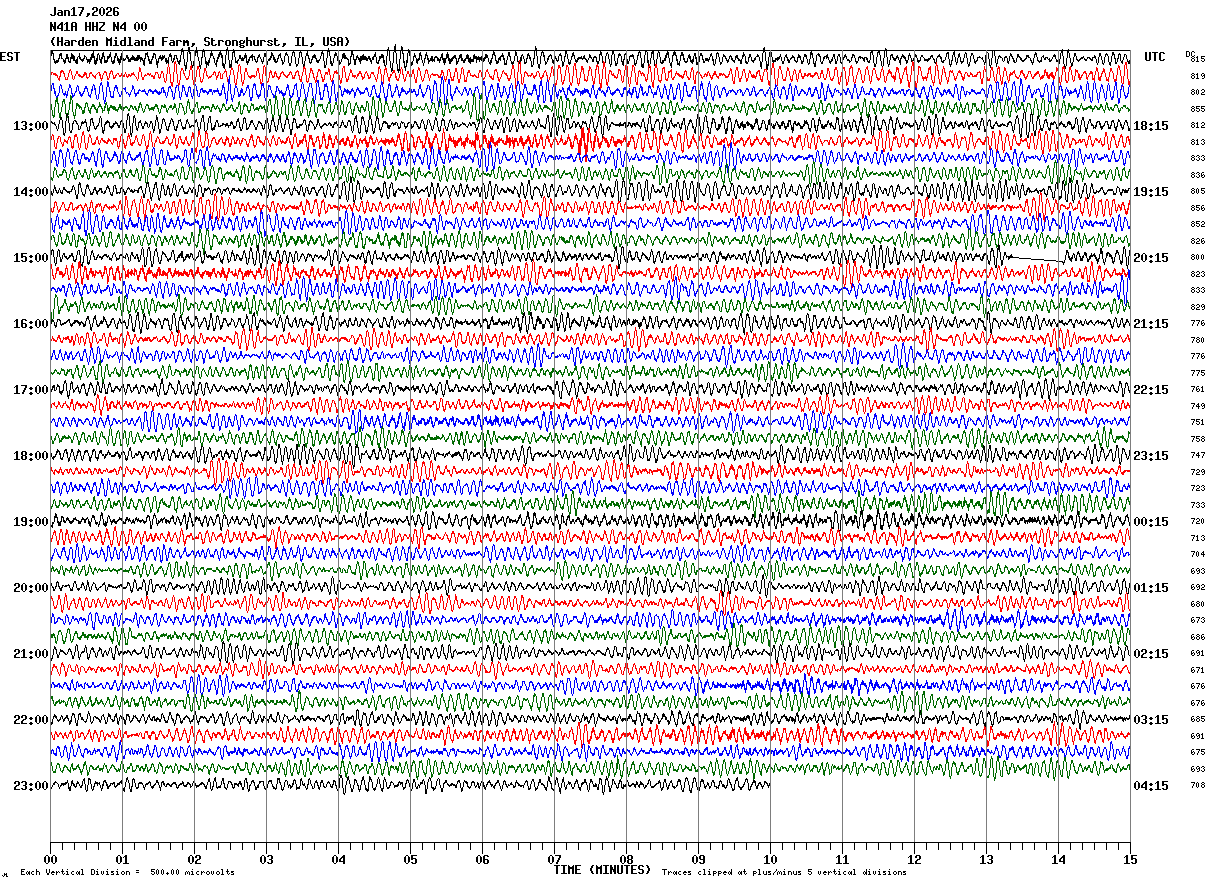Click the 20:15 UTC time label
The height and width of the screenshot is (886, 1210).
(1150, 258)
